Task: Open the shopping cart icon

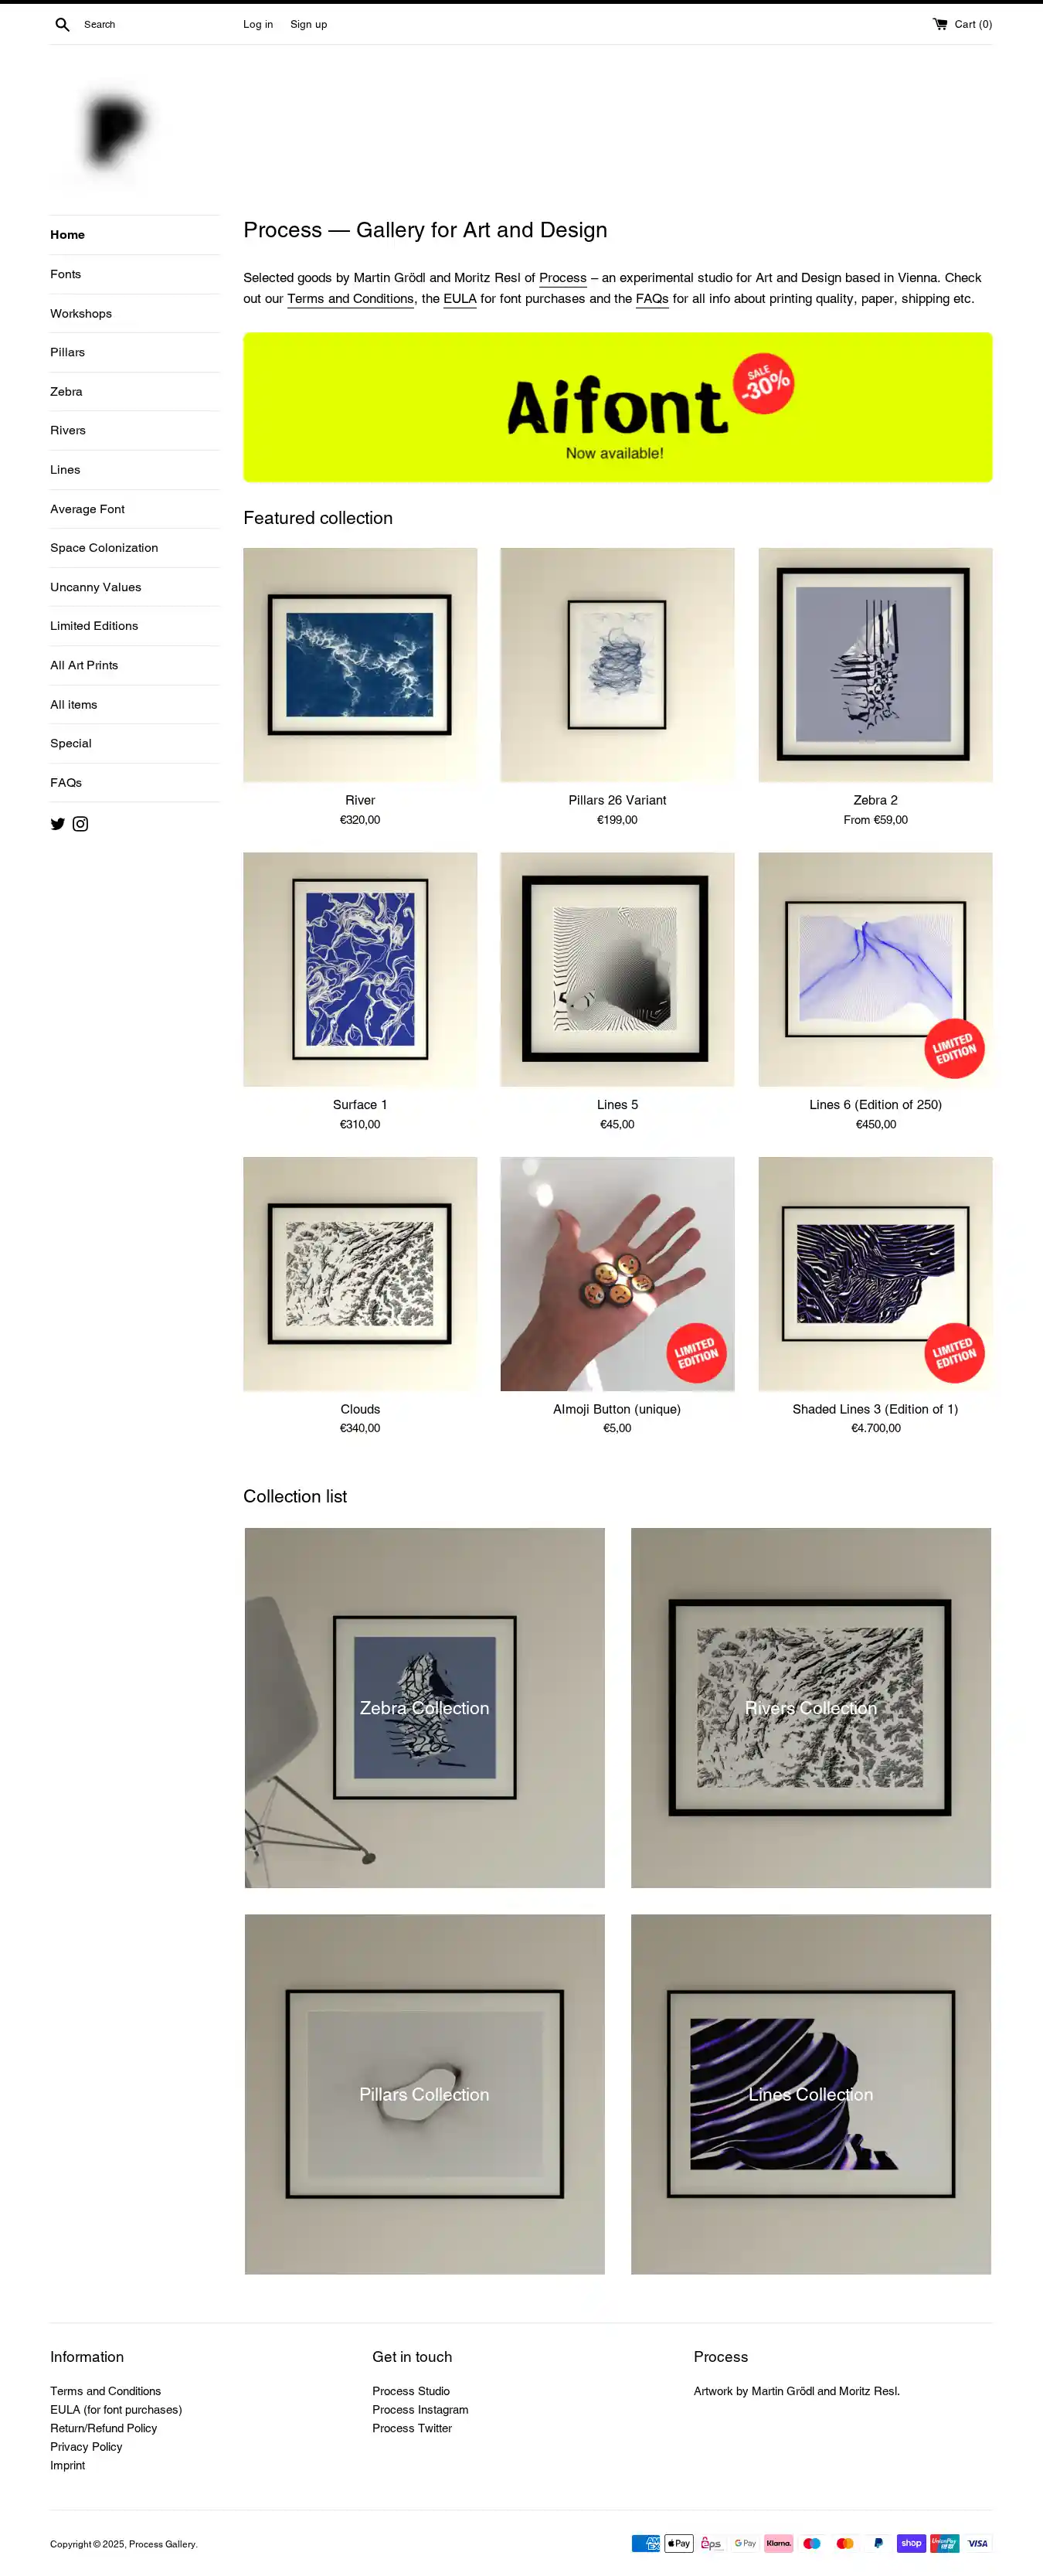Action: (940, 24)
